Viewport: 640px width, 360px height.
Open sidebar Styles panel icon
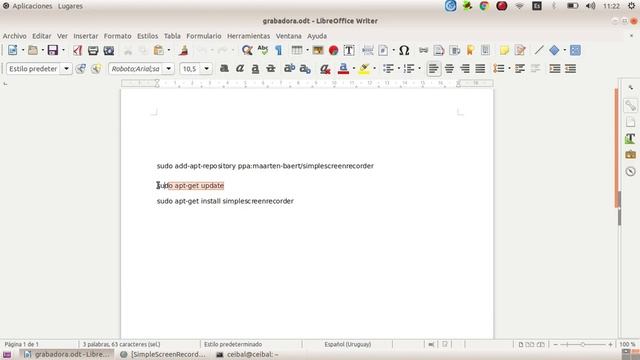pos(630,138)
